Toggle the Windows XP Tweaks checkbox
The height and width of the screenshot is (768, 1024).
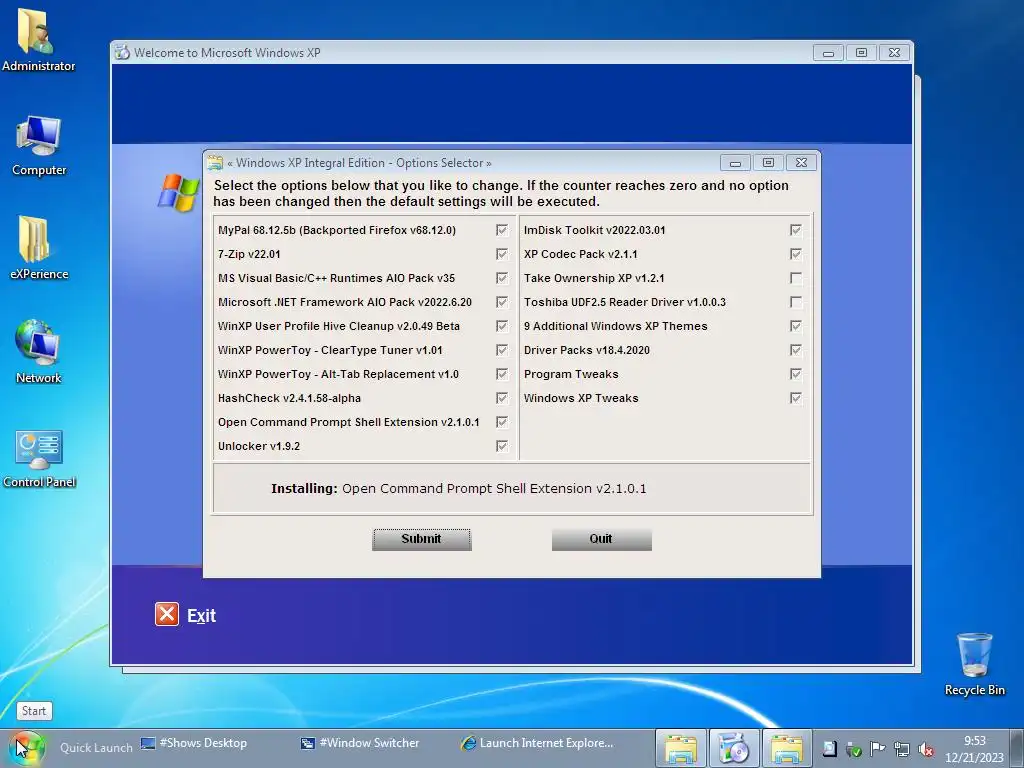point(795,398)
